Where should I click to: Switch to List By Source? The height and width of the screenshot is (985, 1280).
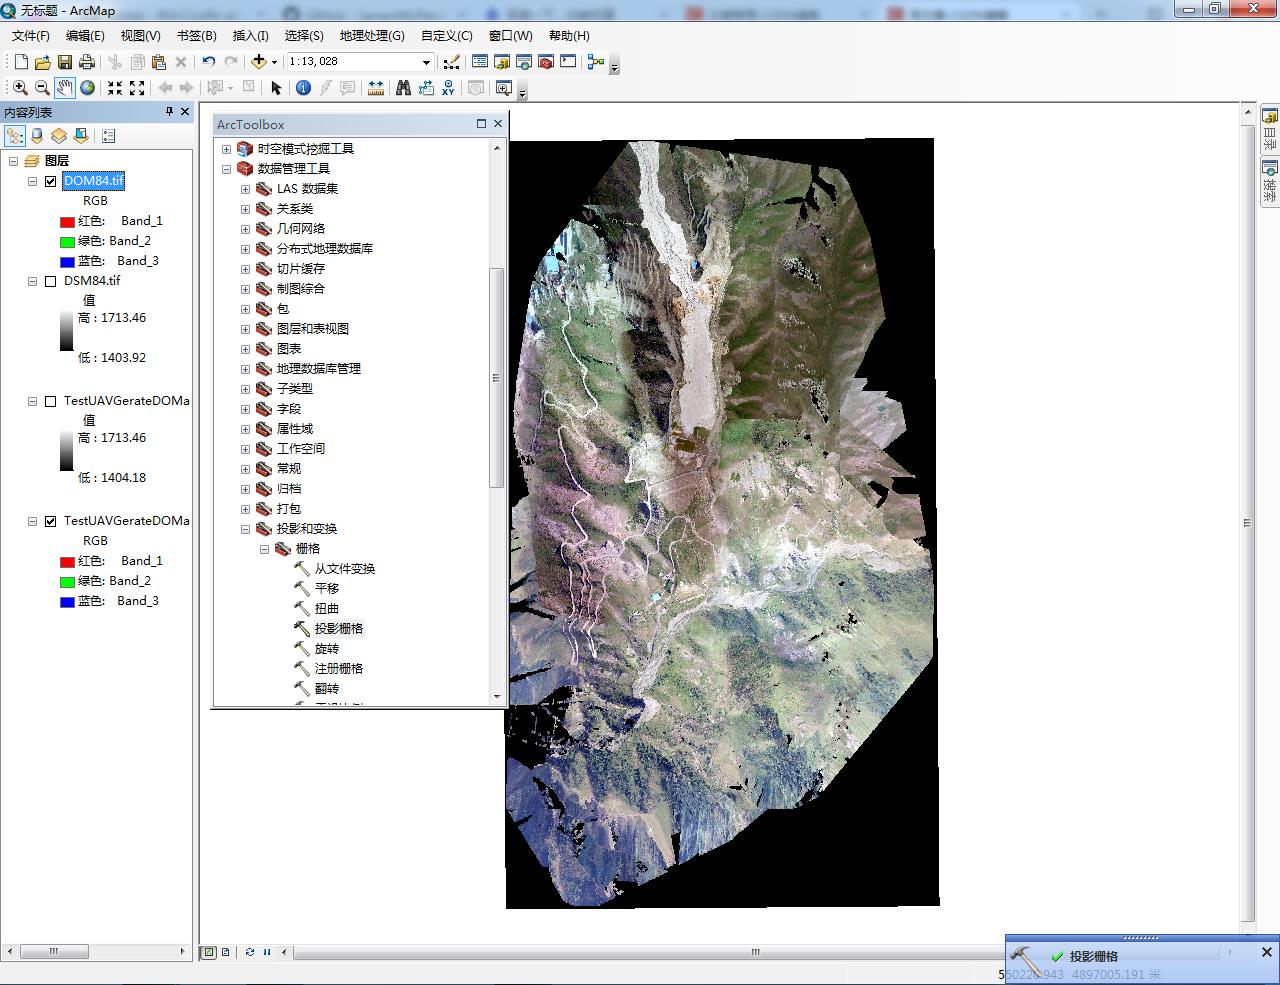37,136
